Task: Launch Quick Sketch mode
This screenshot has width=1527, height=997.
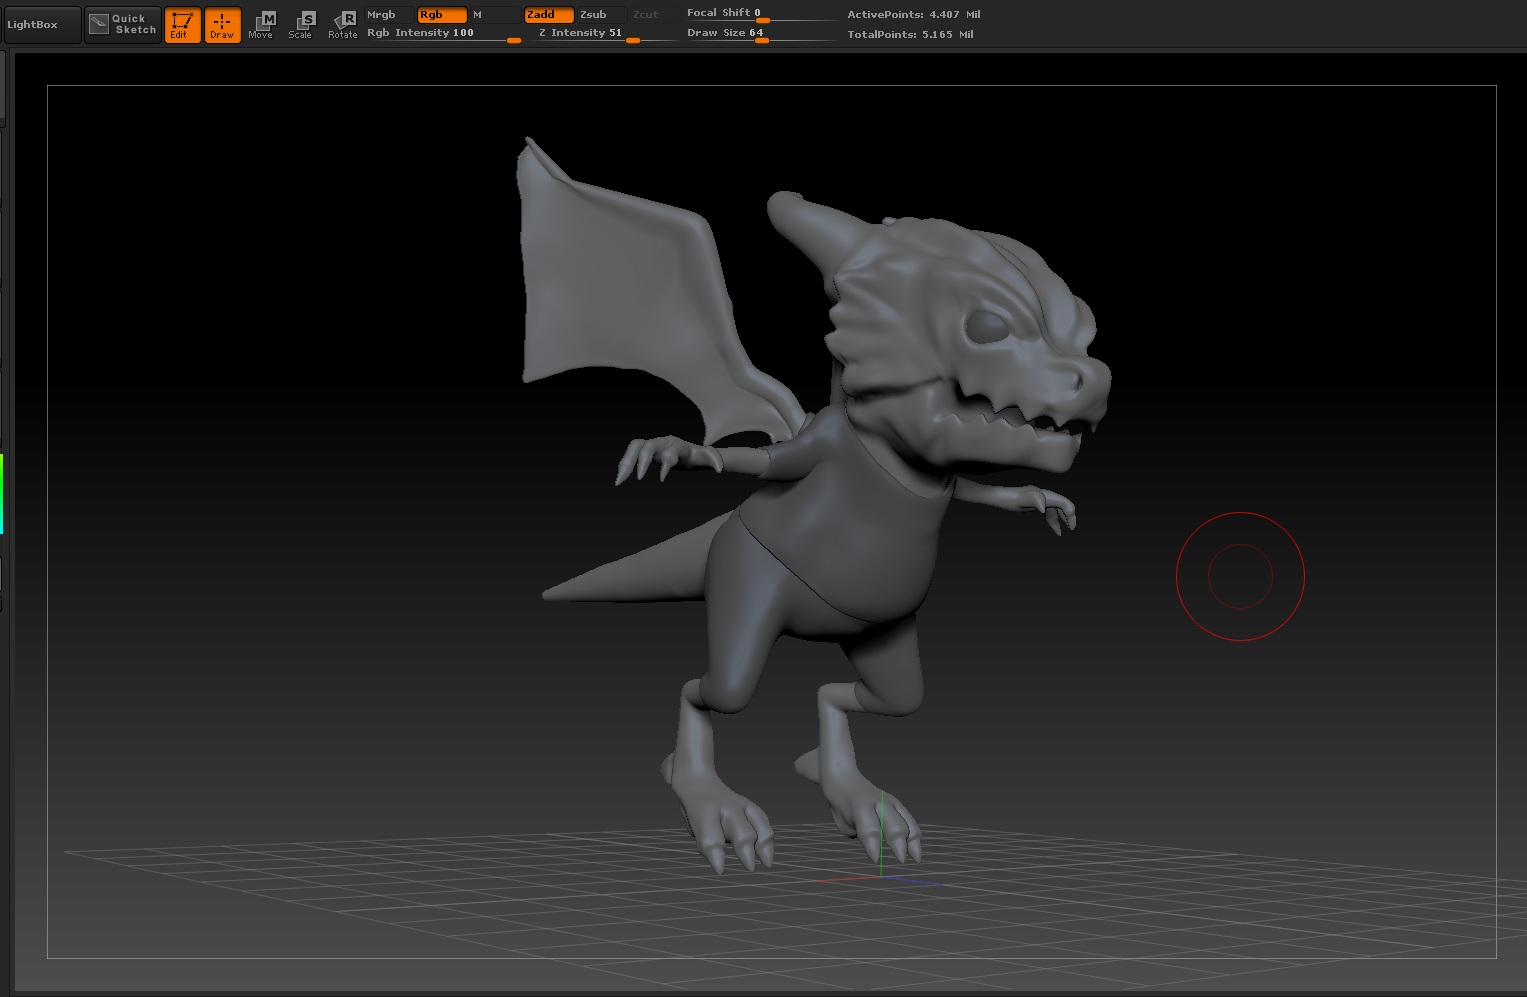Action: [123, 24]
